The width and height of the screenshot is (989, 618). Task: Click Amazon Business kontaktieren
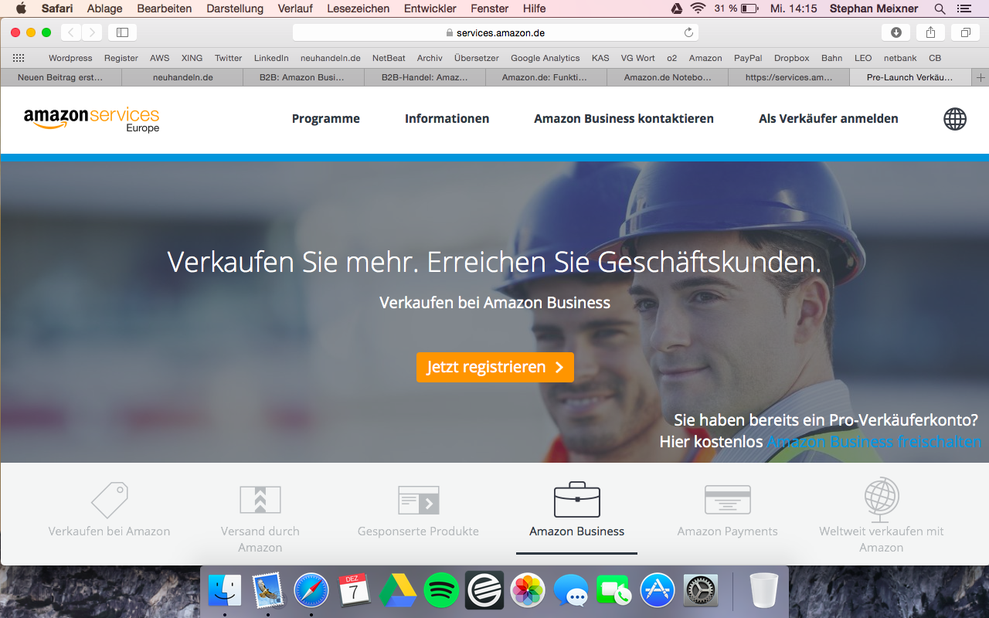[x=624, y=119]
